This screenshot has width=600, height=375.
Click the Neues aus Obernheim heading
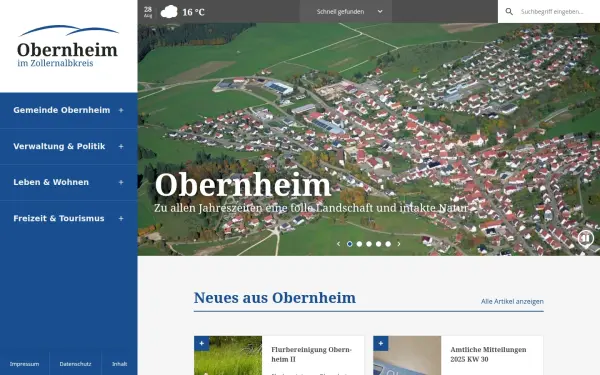point(275,298)
